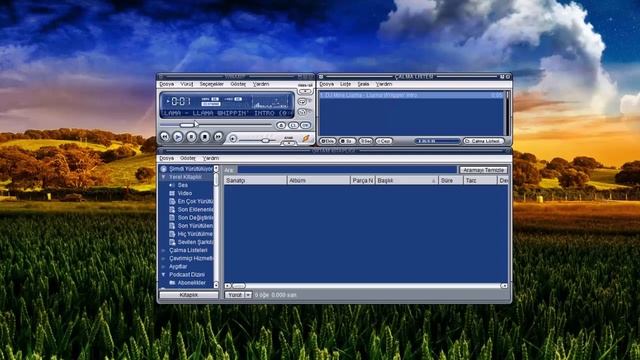The width and height of the screenshot is (640, 360).
Task: Open the Seçenekler menu in the player
Action: pyautogui.click(x=211, y=84)
